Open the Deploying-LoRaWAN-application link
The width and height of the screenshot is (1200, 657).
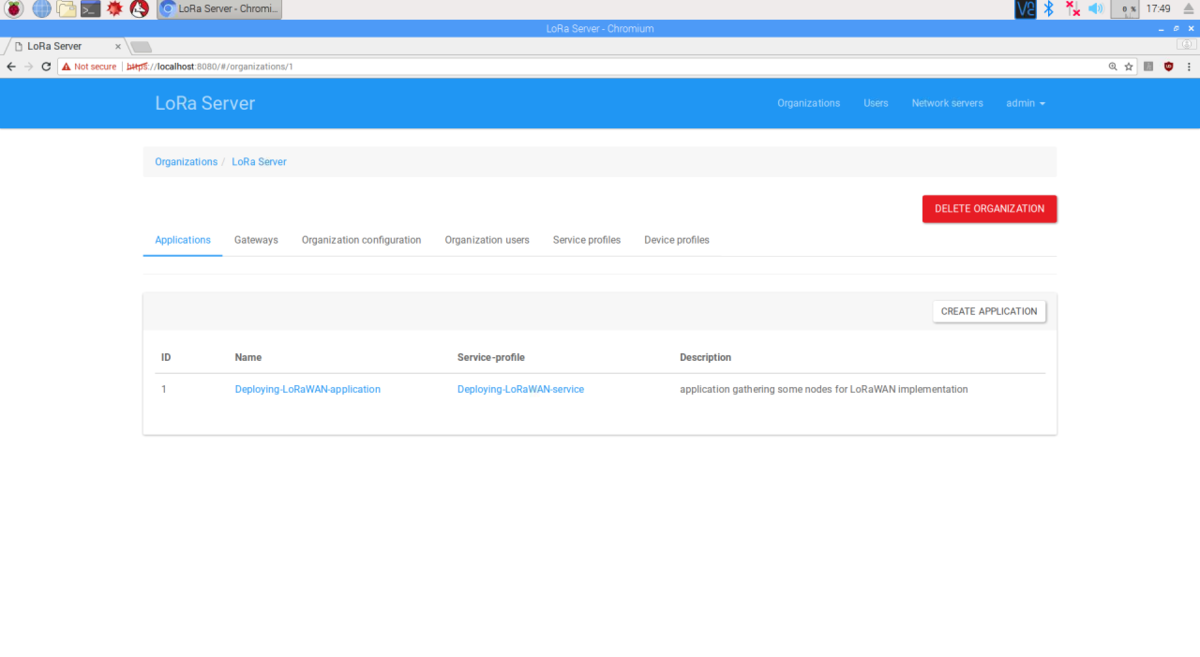(307, 389)
